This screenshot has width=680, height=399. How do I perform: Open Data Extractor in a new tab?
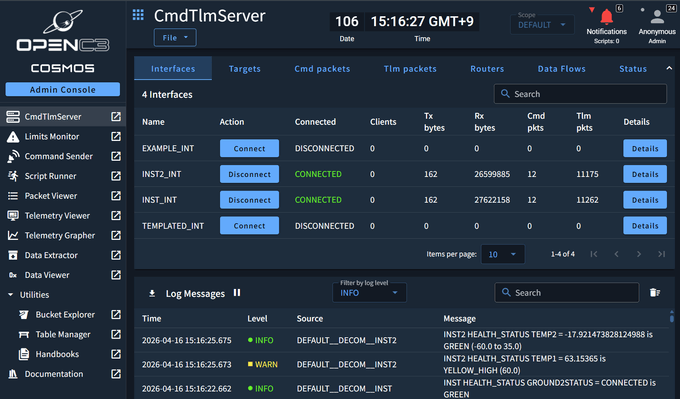tap(116, 255)
